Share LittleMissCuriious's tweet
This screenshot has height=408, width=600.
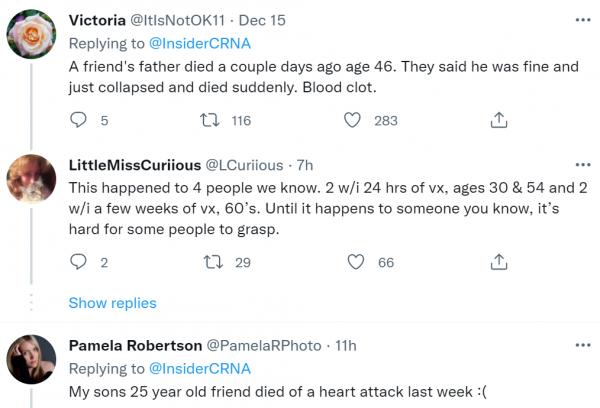(497, 262)
